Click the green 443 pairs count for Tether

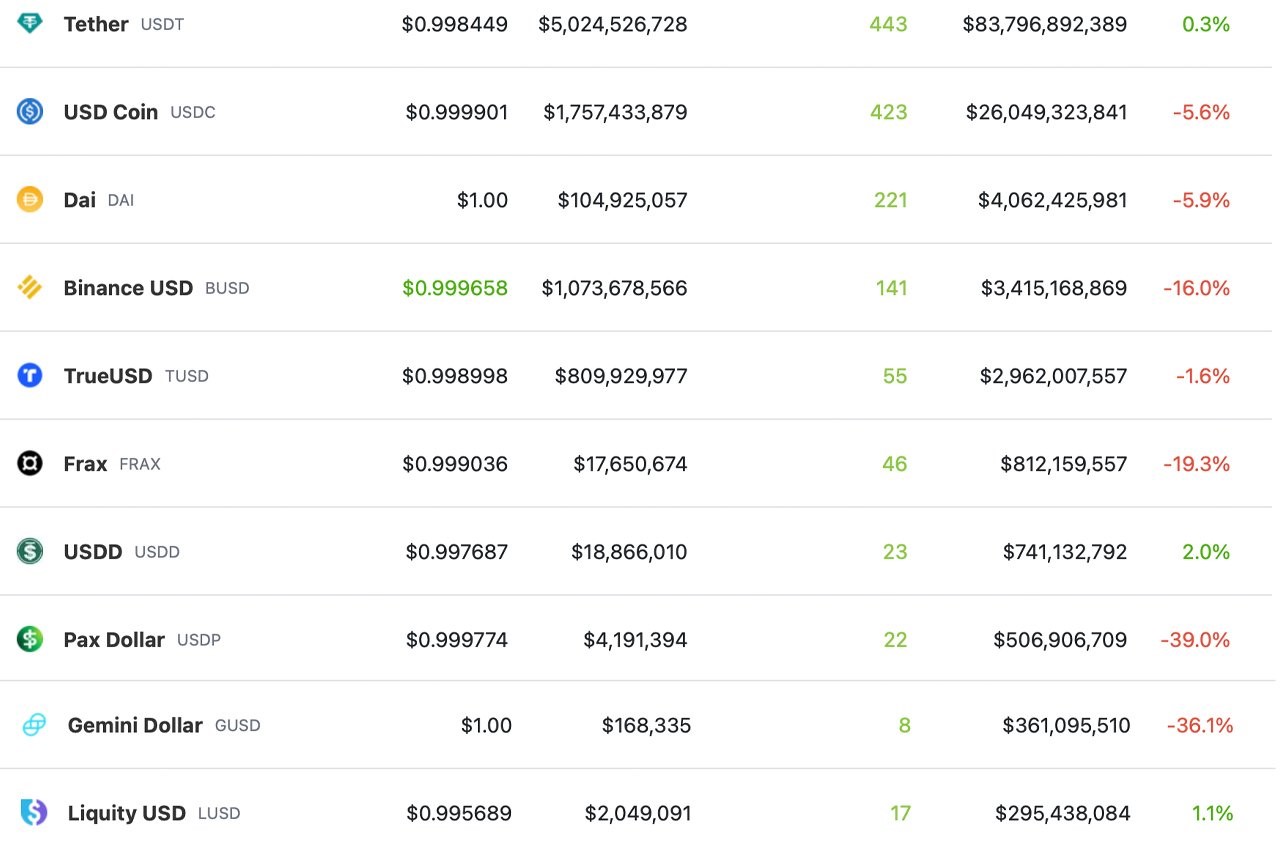tap(887, 24)
